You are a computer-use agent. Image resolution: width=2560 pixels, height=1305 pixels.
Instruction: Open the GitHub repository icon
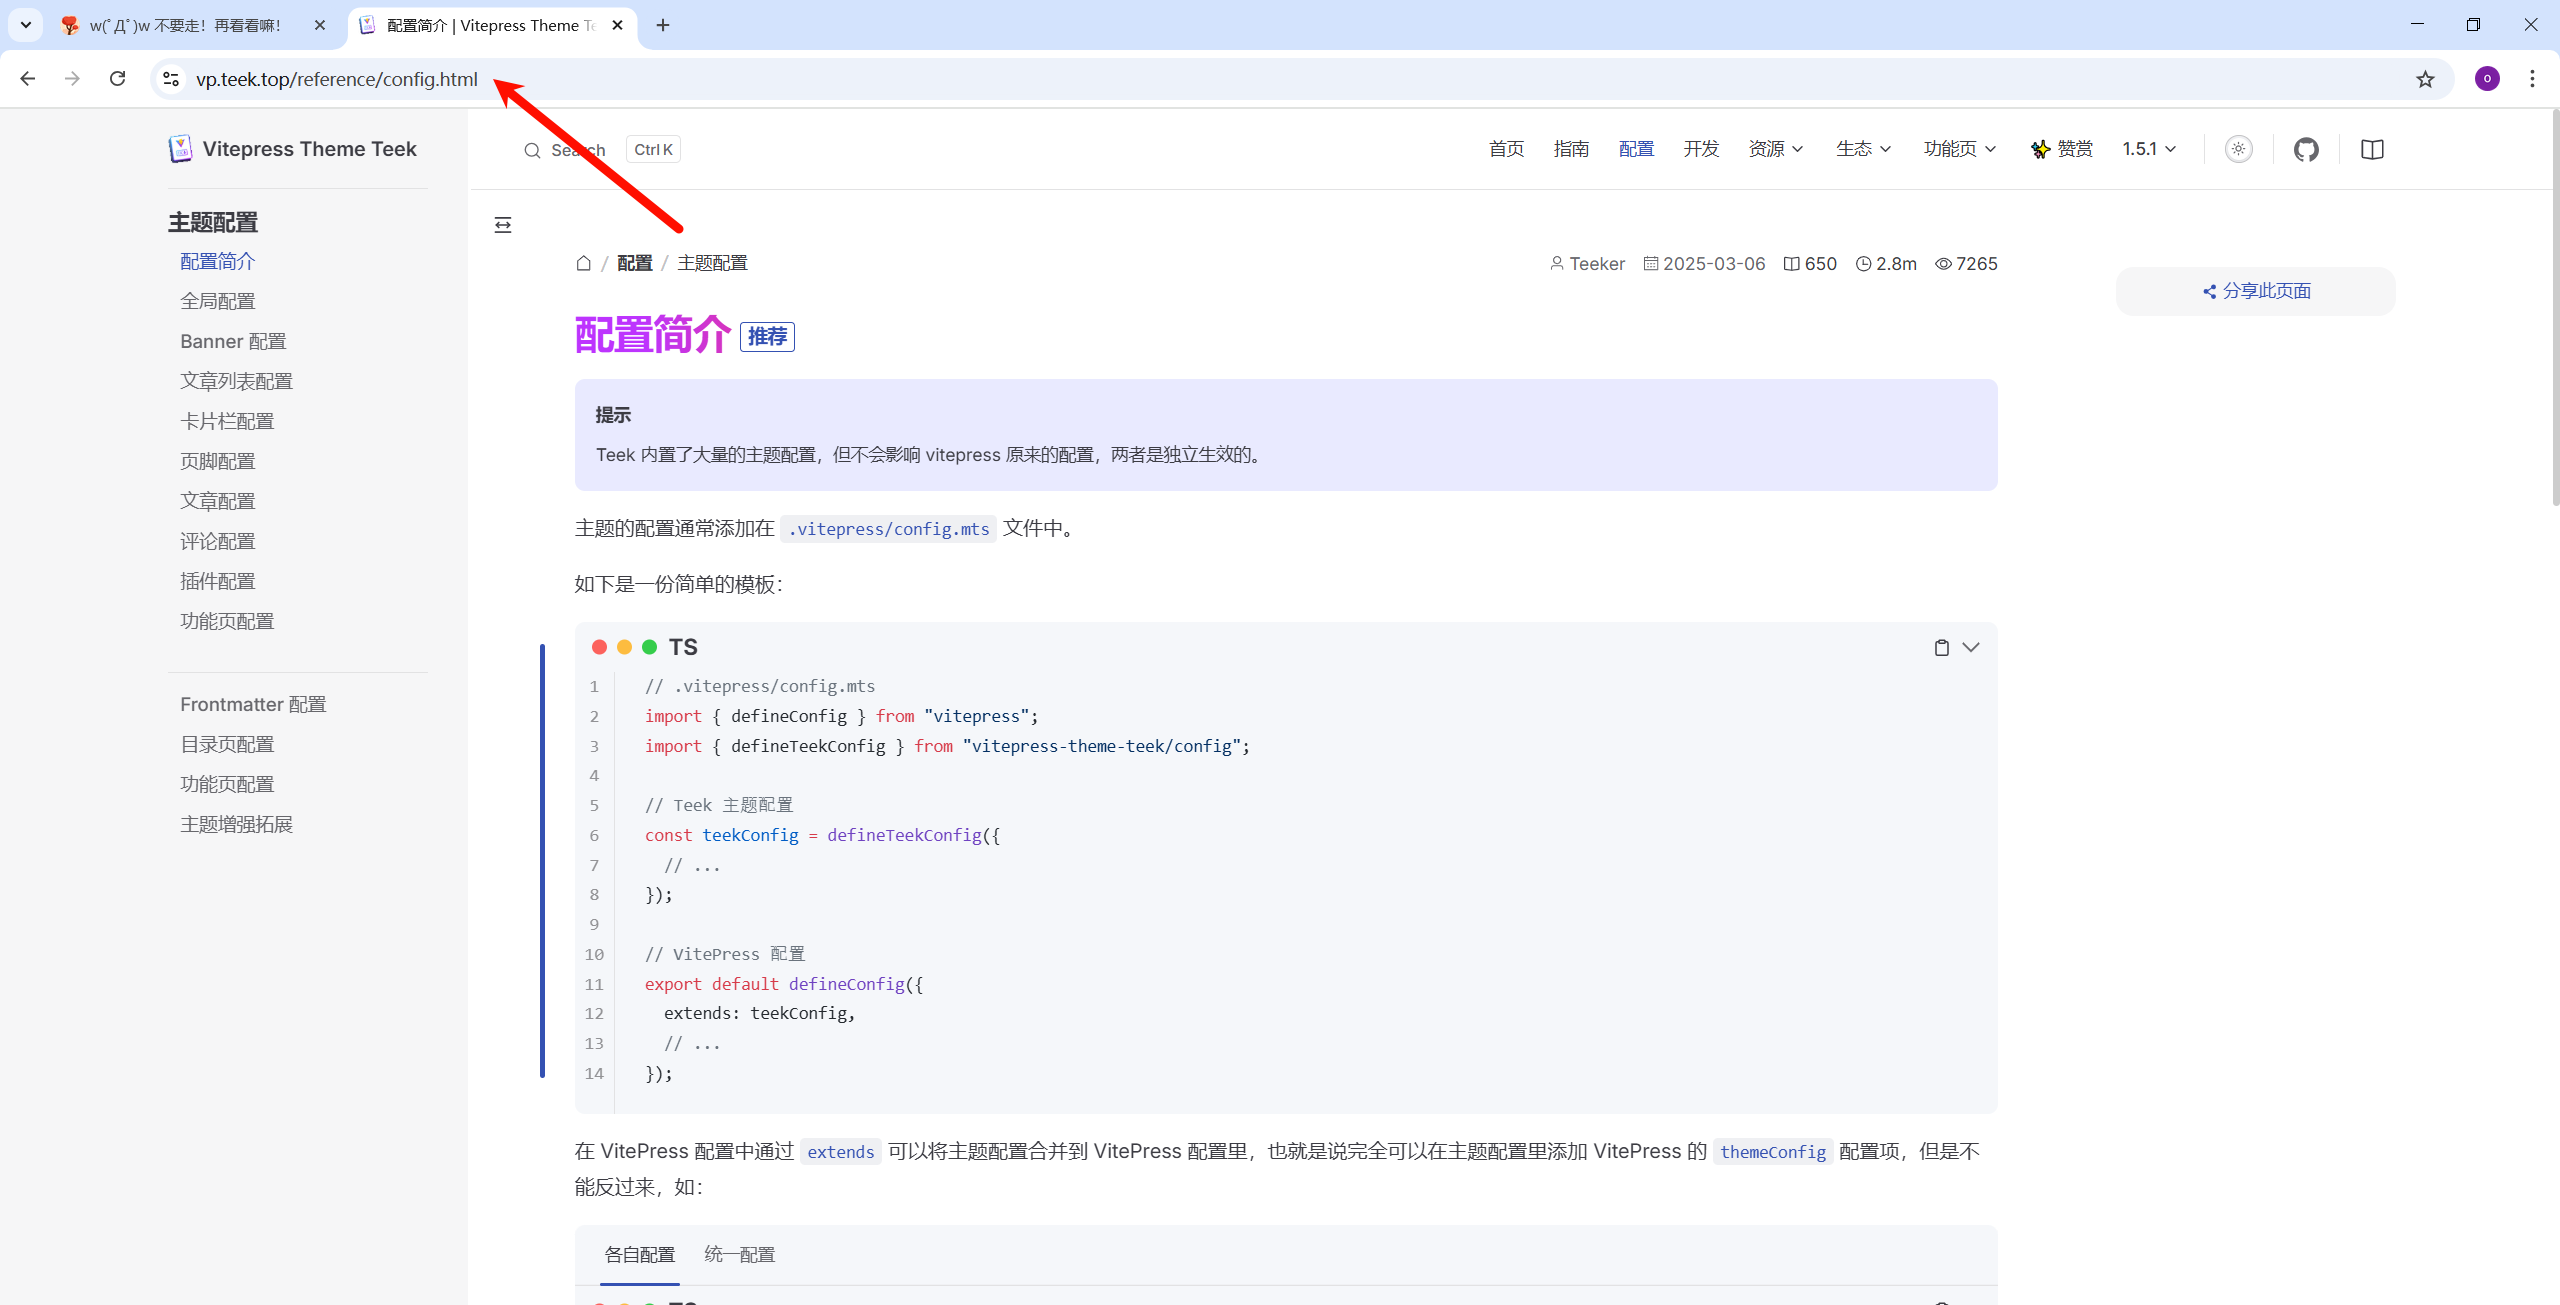[2306, 150]
